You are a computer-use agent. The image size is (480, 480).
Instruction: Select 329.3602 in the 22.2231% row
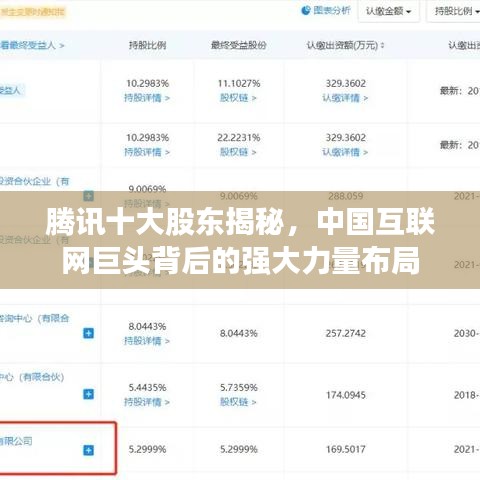tap(346, 138)
